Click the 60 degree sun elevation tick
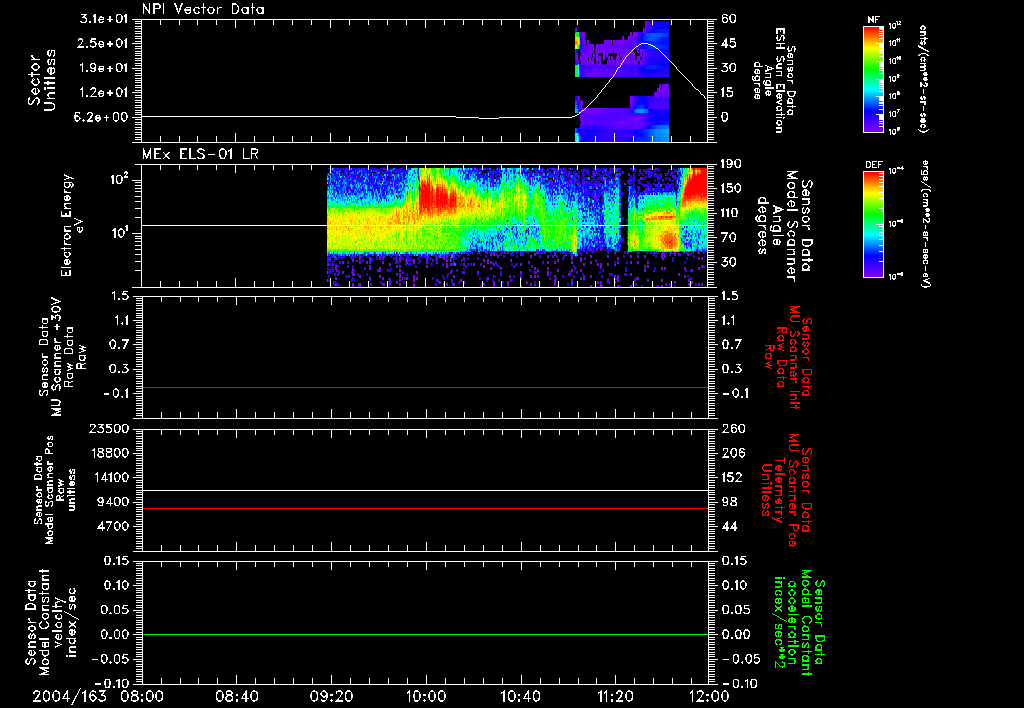The height and width of the screenshot is (708, 1024). click(729, 19)
